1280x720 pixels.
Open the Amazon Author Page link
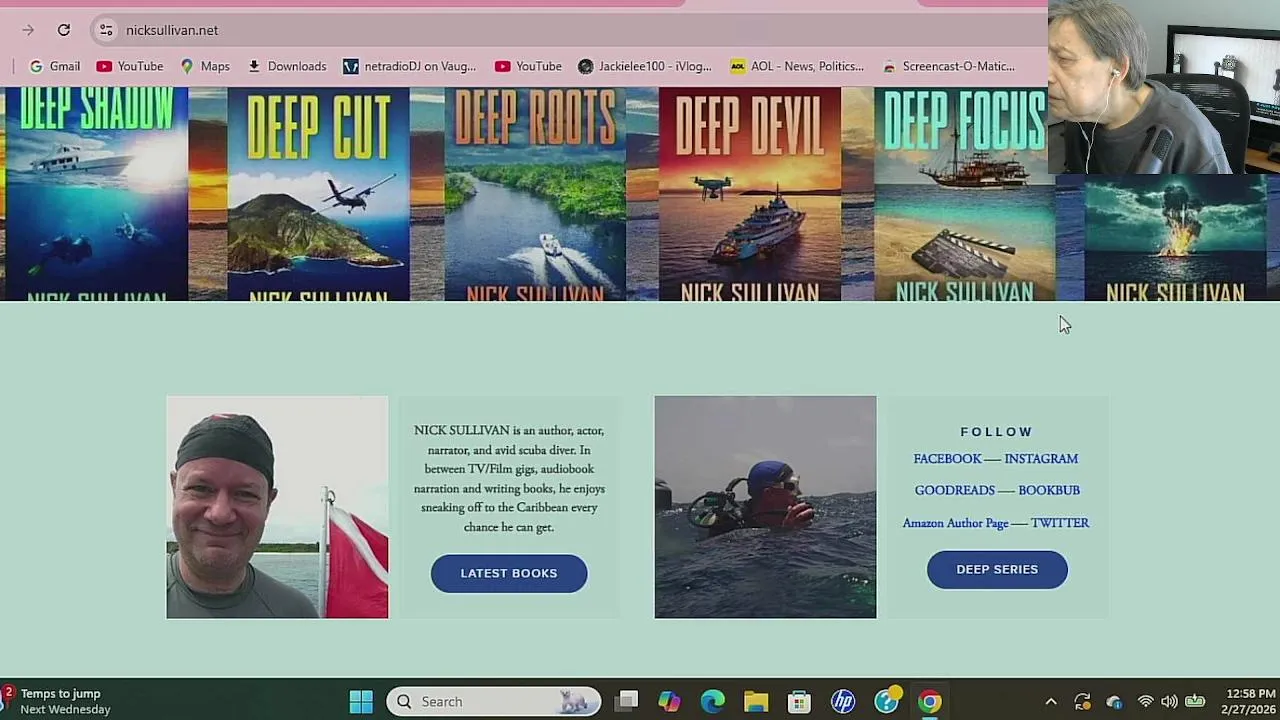coord(955,523)
